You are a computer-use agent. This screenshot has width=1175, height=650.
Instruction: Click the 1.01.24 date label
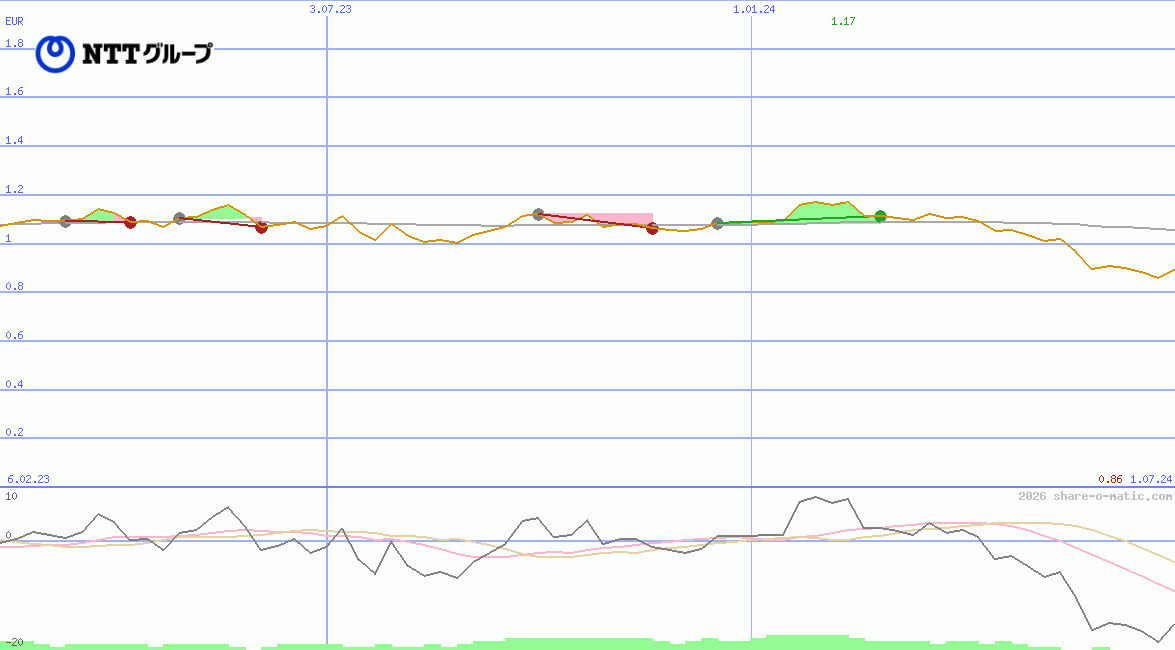click(754, 9)
